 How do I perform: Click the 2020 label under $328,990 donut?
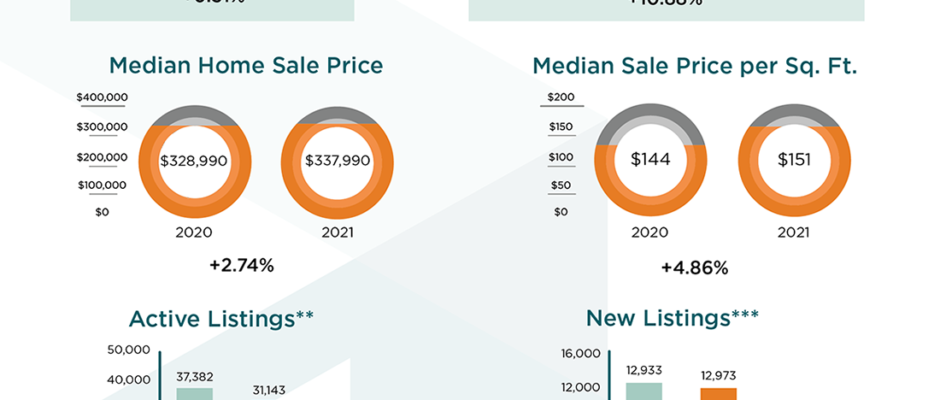pos(194,232)
